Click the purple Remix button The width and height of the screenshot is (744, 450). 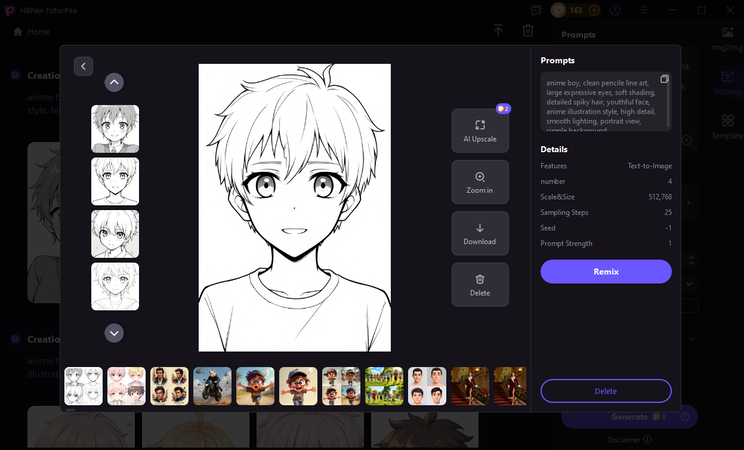click(606, 272)
